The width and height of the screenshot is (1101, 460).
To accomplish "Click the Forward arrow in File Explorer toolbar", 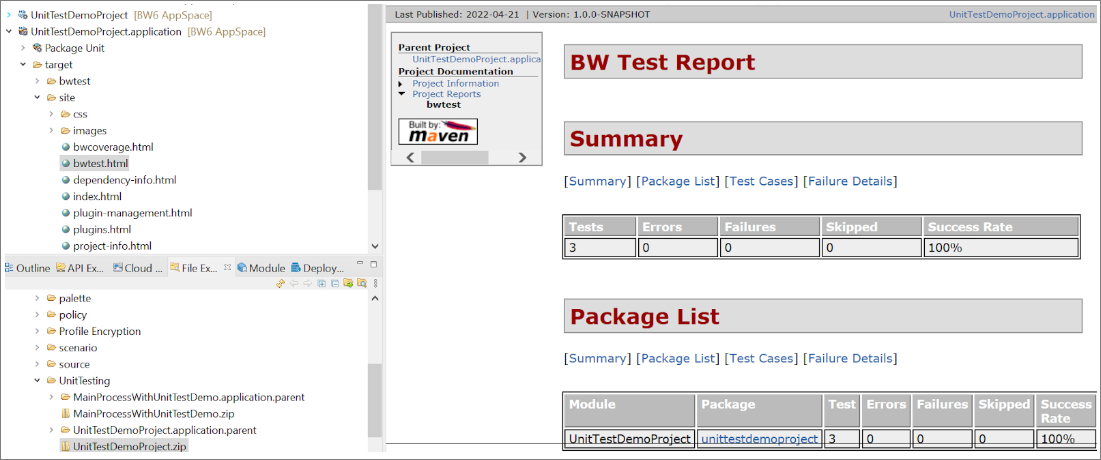I will 308,283.
